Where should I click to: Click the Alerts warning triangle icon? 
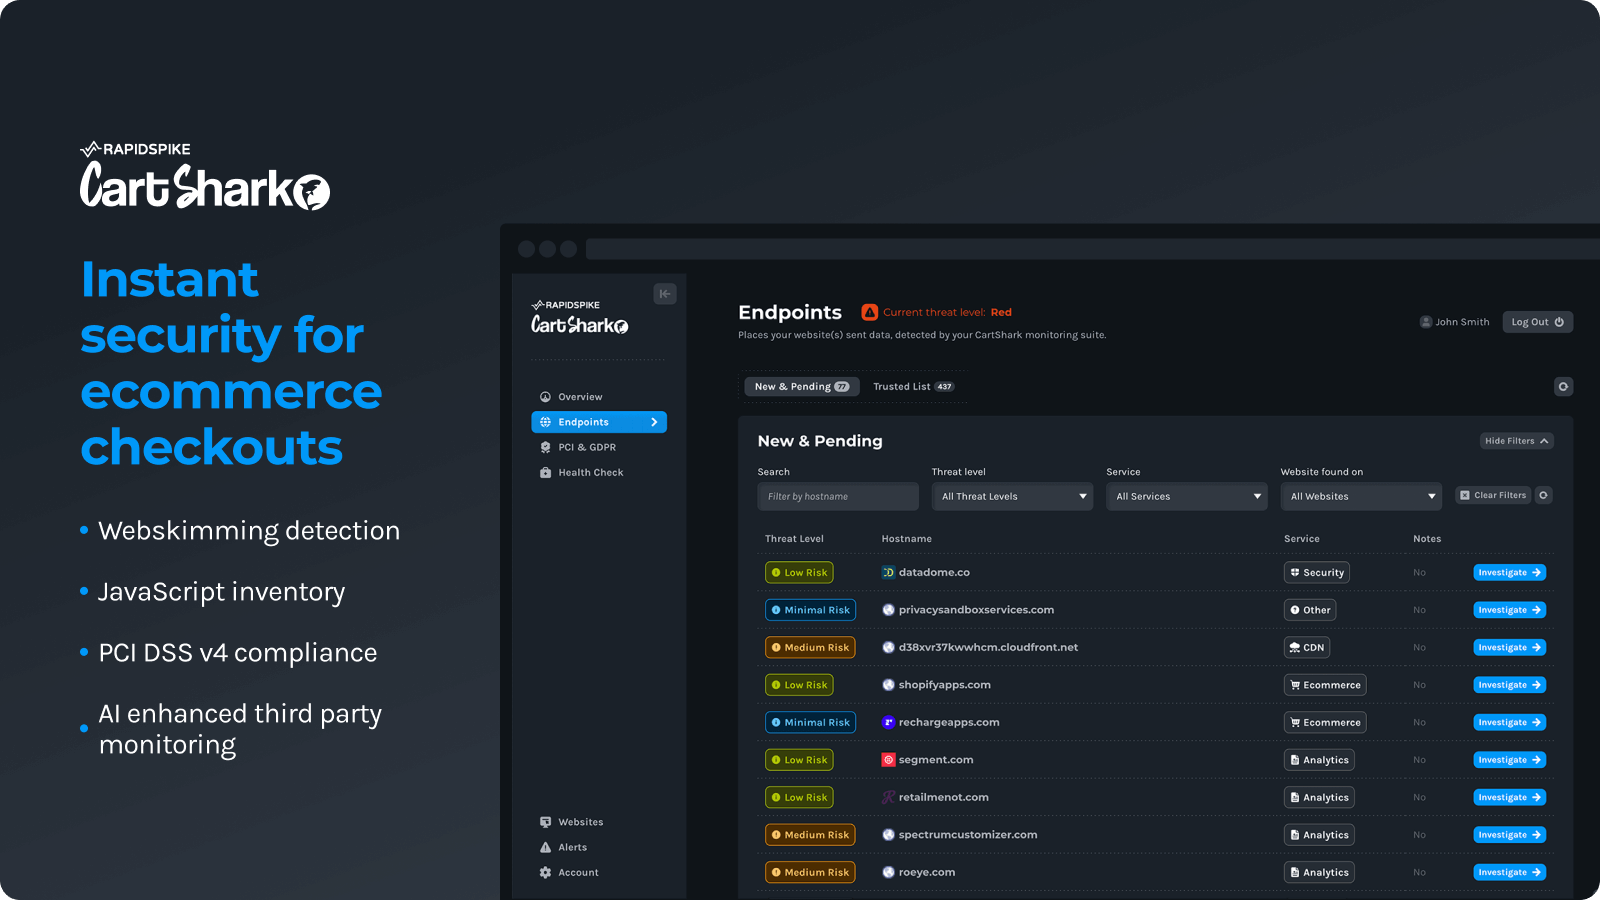pyautogui.click(x=546, y=847)
